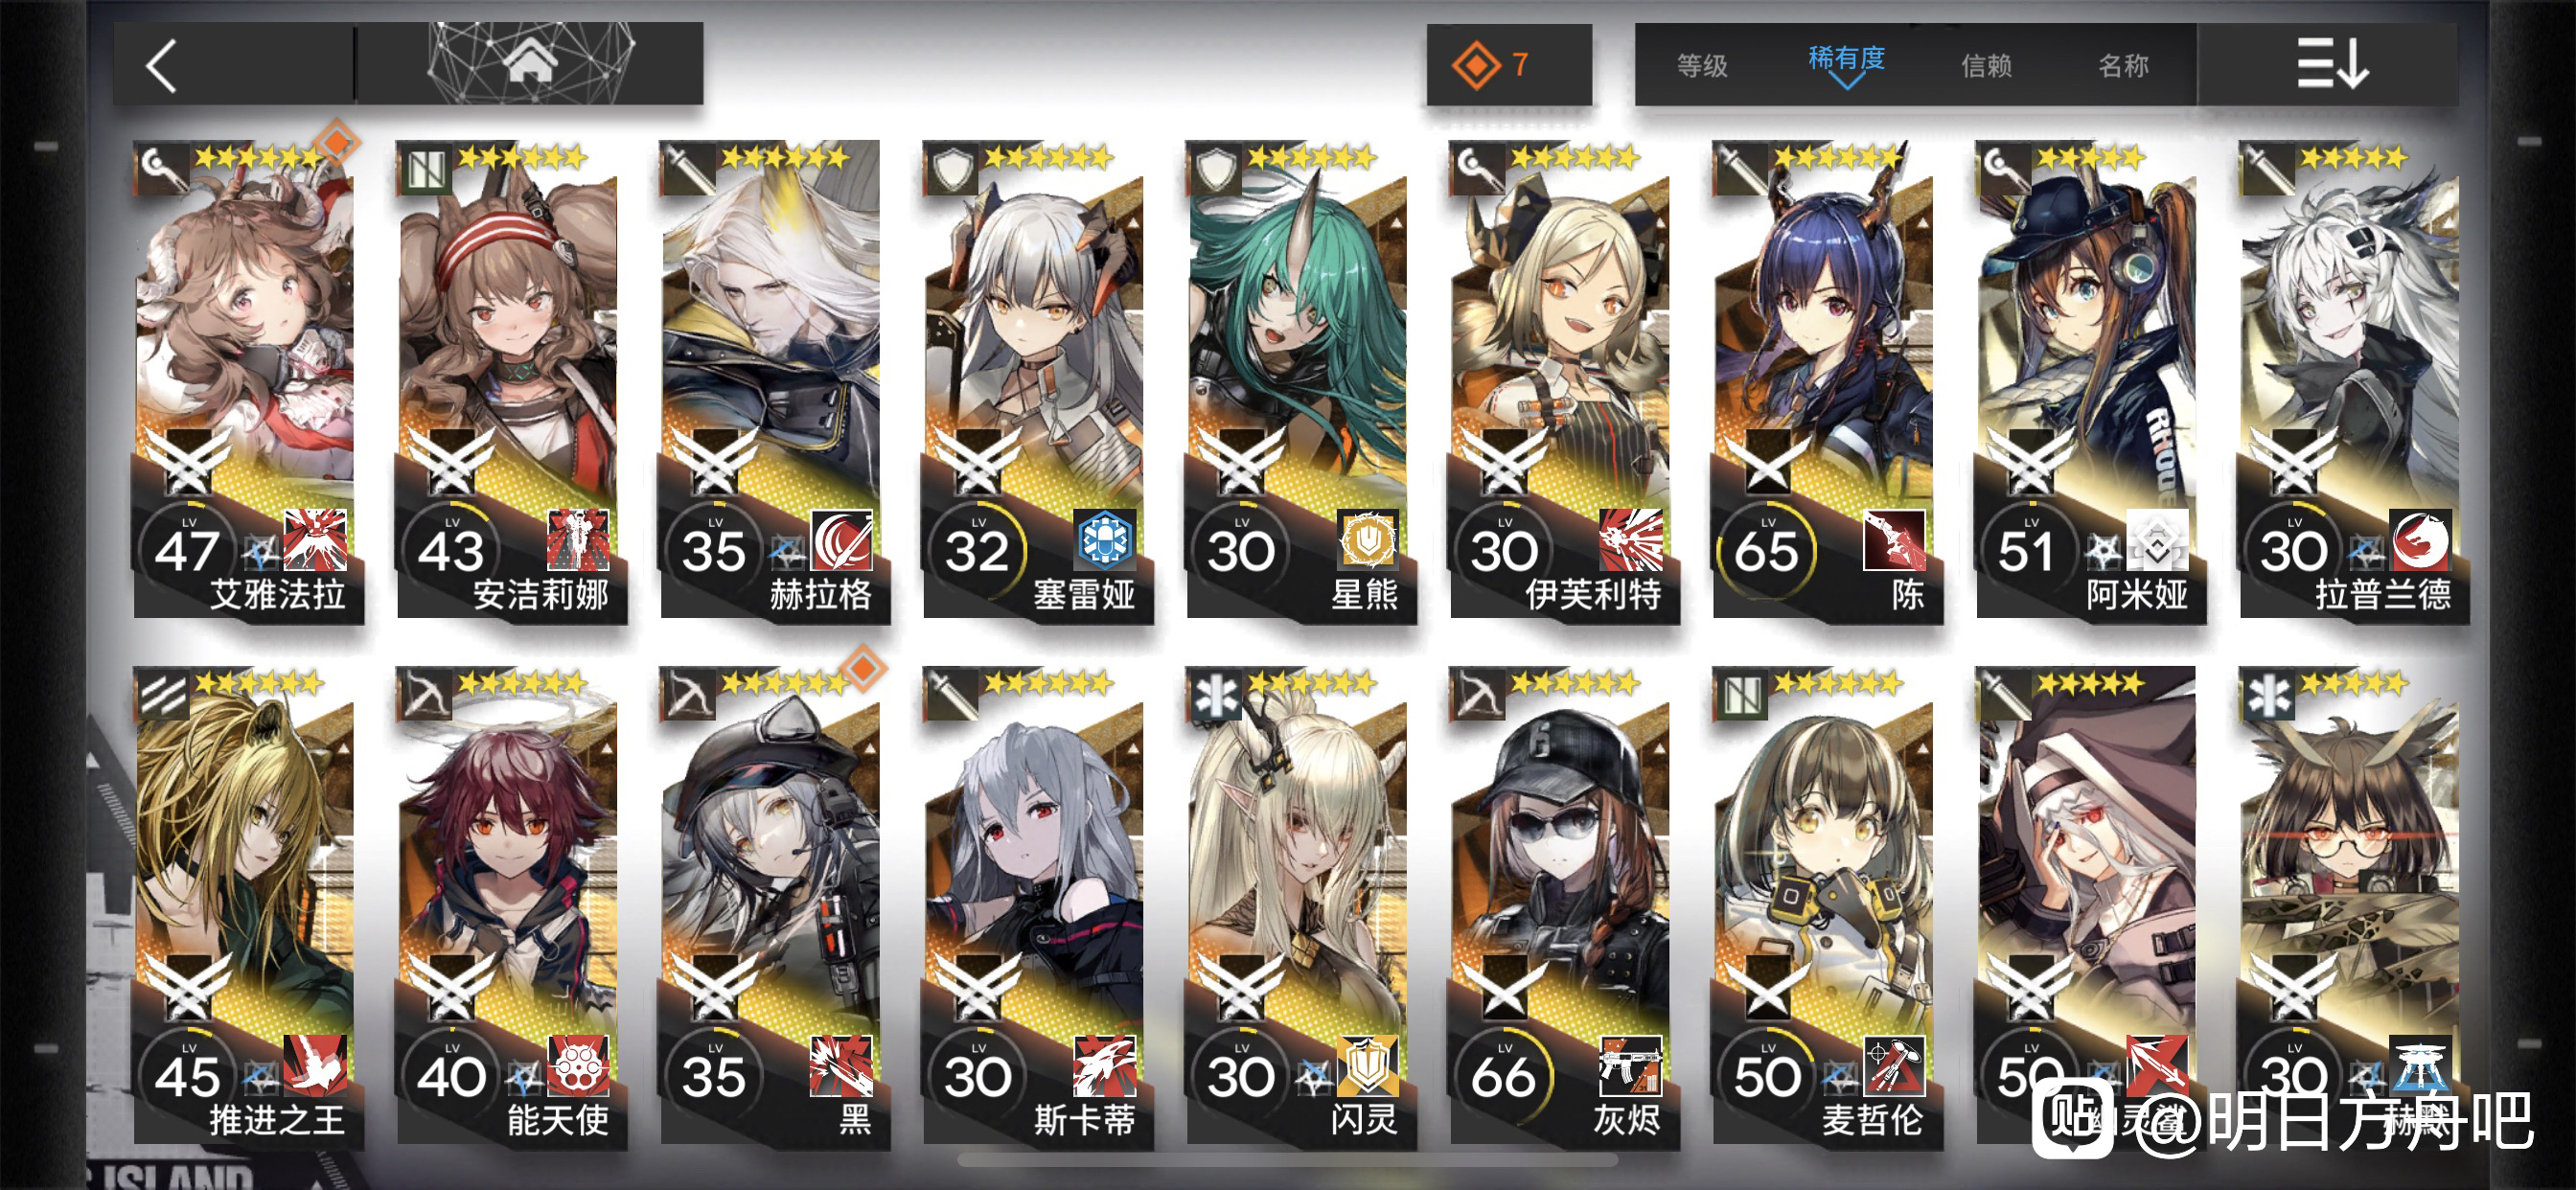Go to the home screen icon

coord(529,61)
